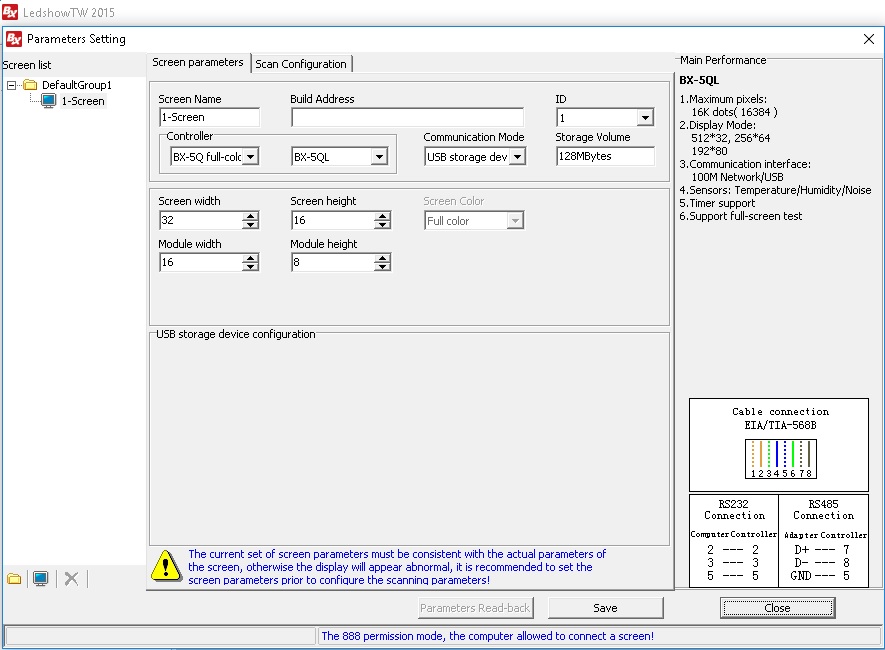This screenshot has width=885, height=650.
Task: Increase Screen height with up arrow
Action: click(382, 216)
